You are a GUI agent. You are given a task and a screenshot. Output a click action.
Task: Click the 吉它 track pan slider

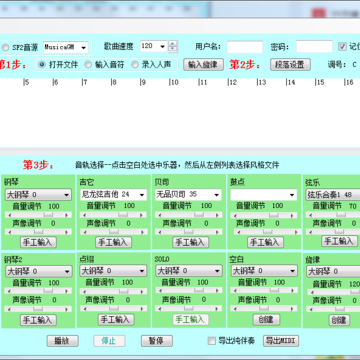[x=113, y=232]
